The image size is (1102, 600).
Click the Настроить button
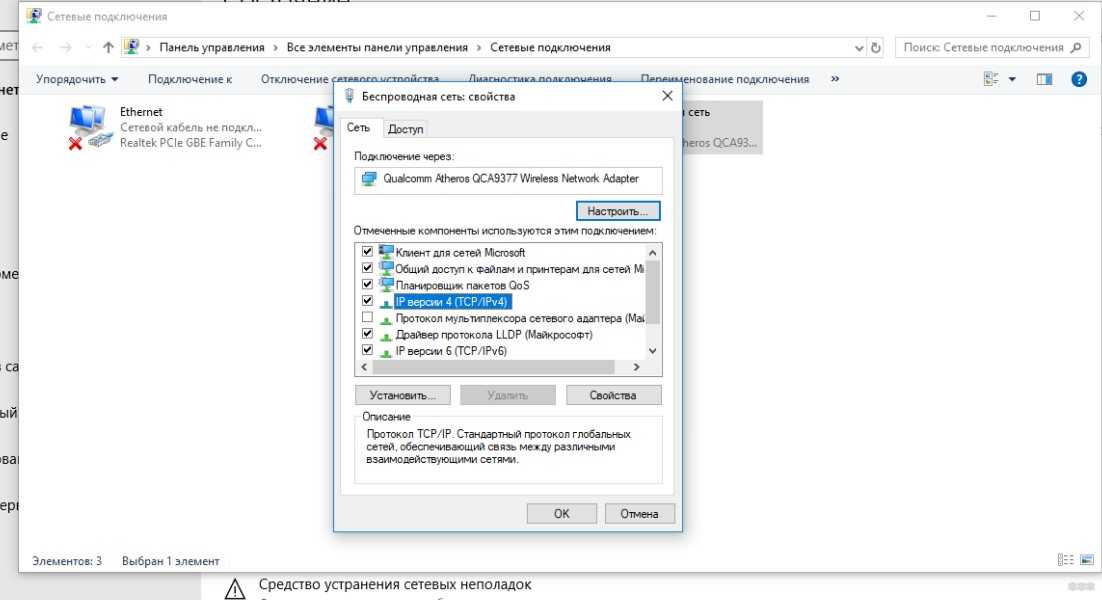coord(618,211)
